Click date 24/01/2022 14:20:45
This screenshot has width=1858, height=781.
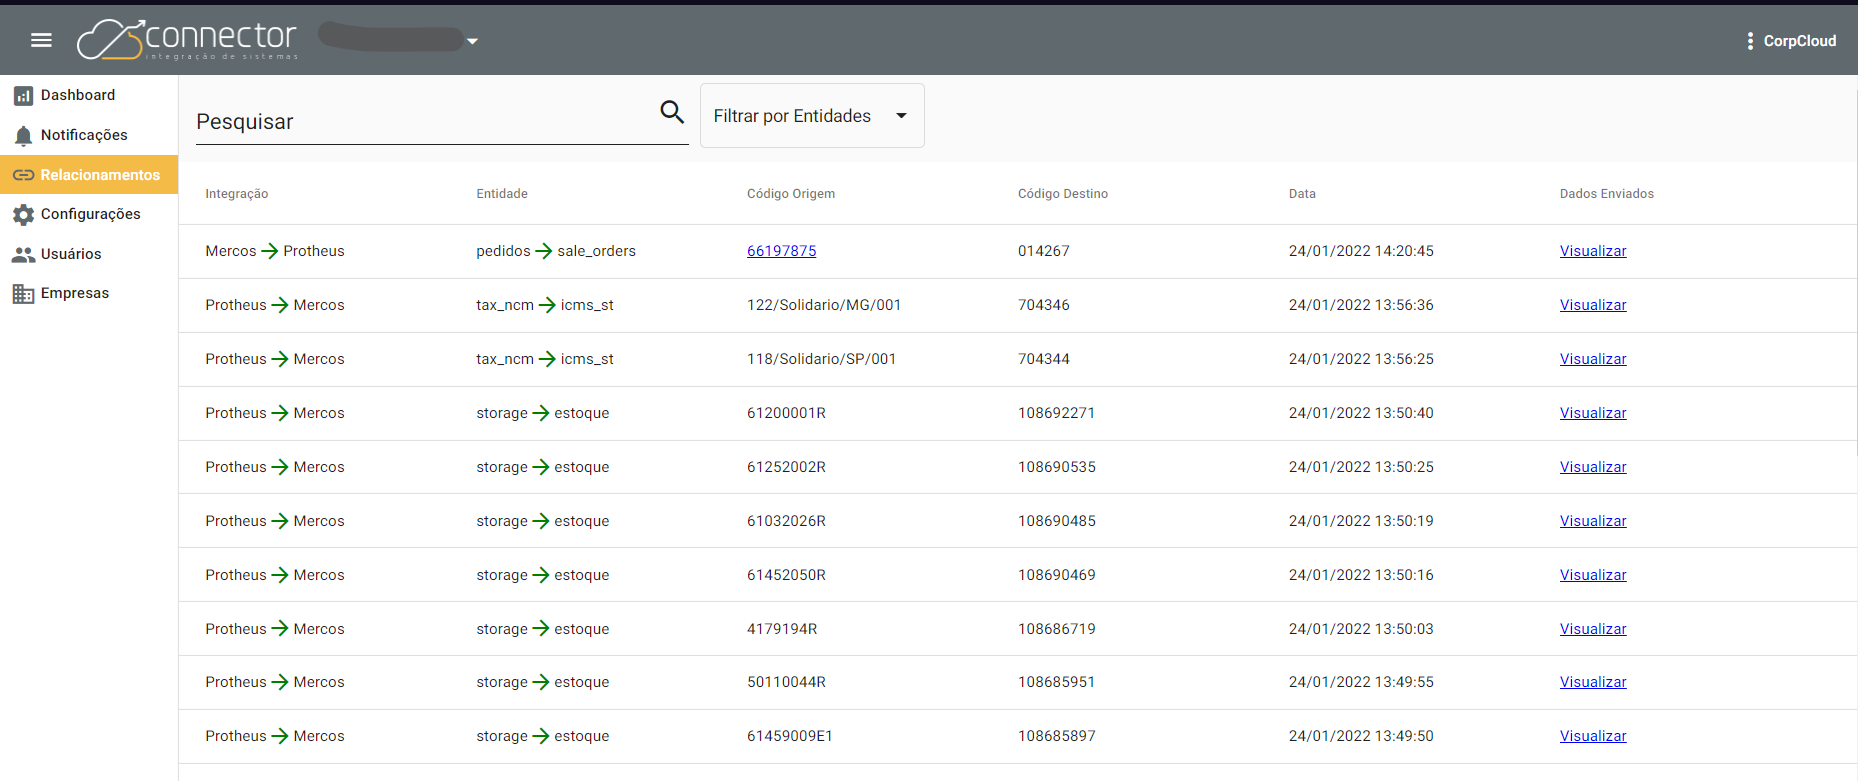pyautogui.click(x=1361, y=251)
